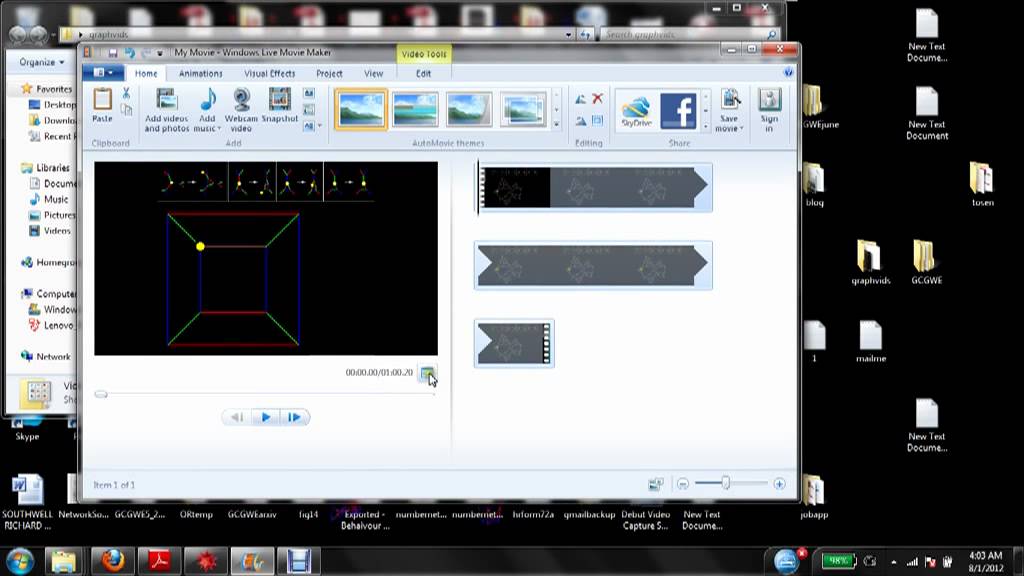This screenshot has height=576, width=1024.
Task: Click the zoom in plus button
Action: point(779,484)
